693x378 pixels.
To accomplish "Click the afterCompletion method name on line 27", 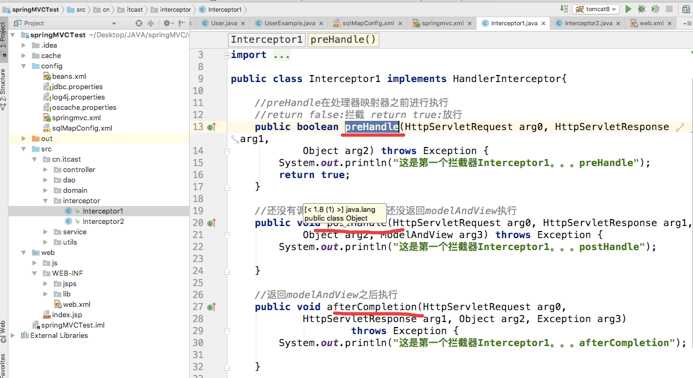I will click(371, 307).
